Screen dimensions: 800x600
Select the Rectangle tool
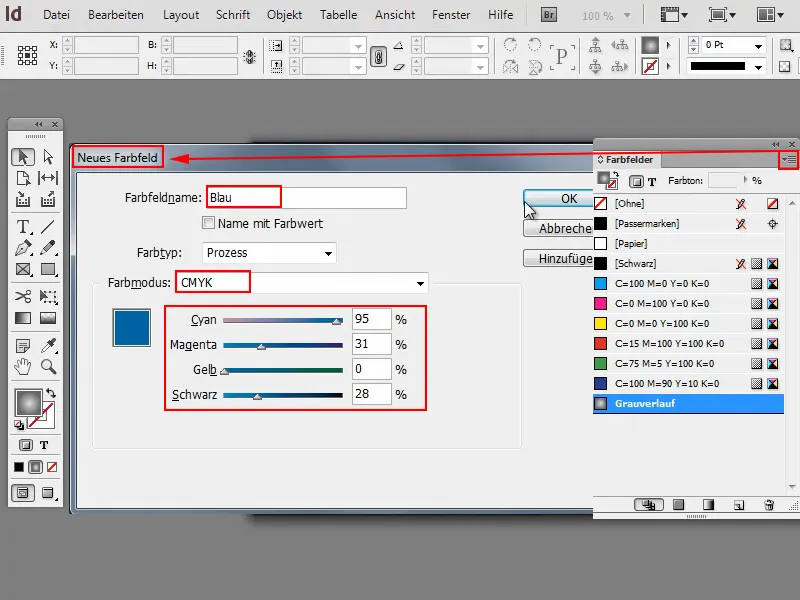48,269
